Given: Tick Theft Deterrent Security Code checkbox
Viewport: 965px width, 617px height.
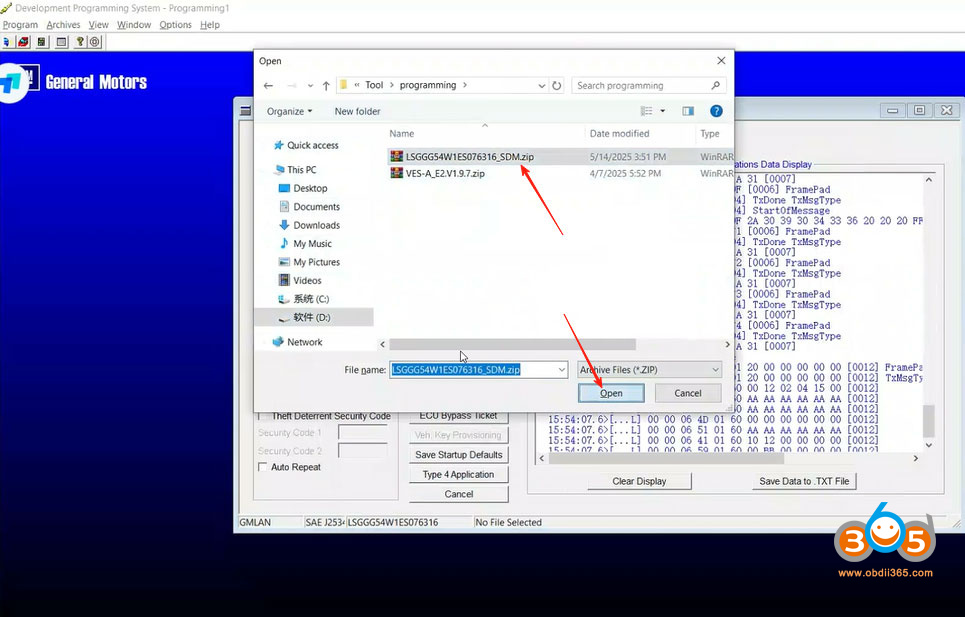Looking at the screenshot, I should (x=263, y=416).
